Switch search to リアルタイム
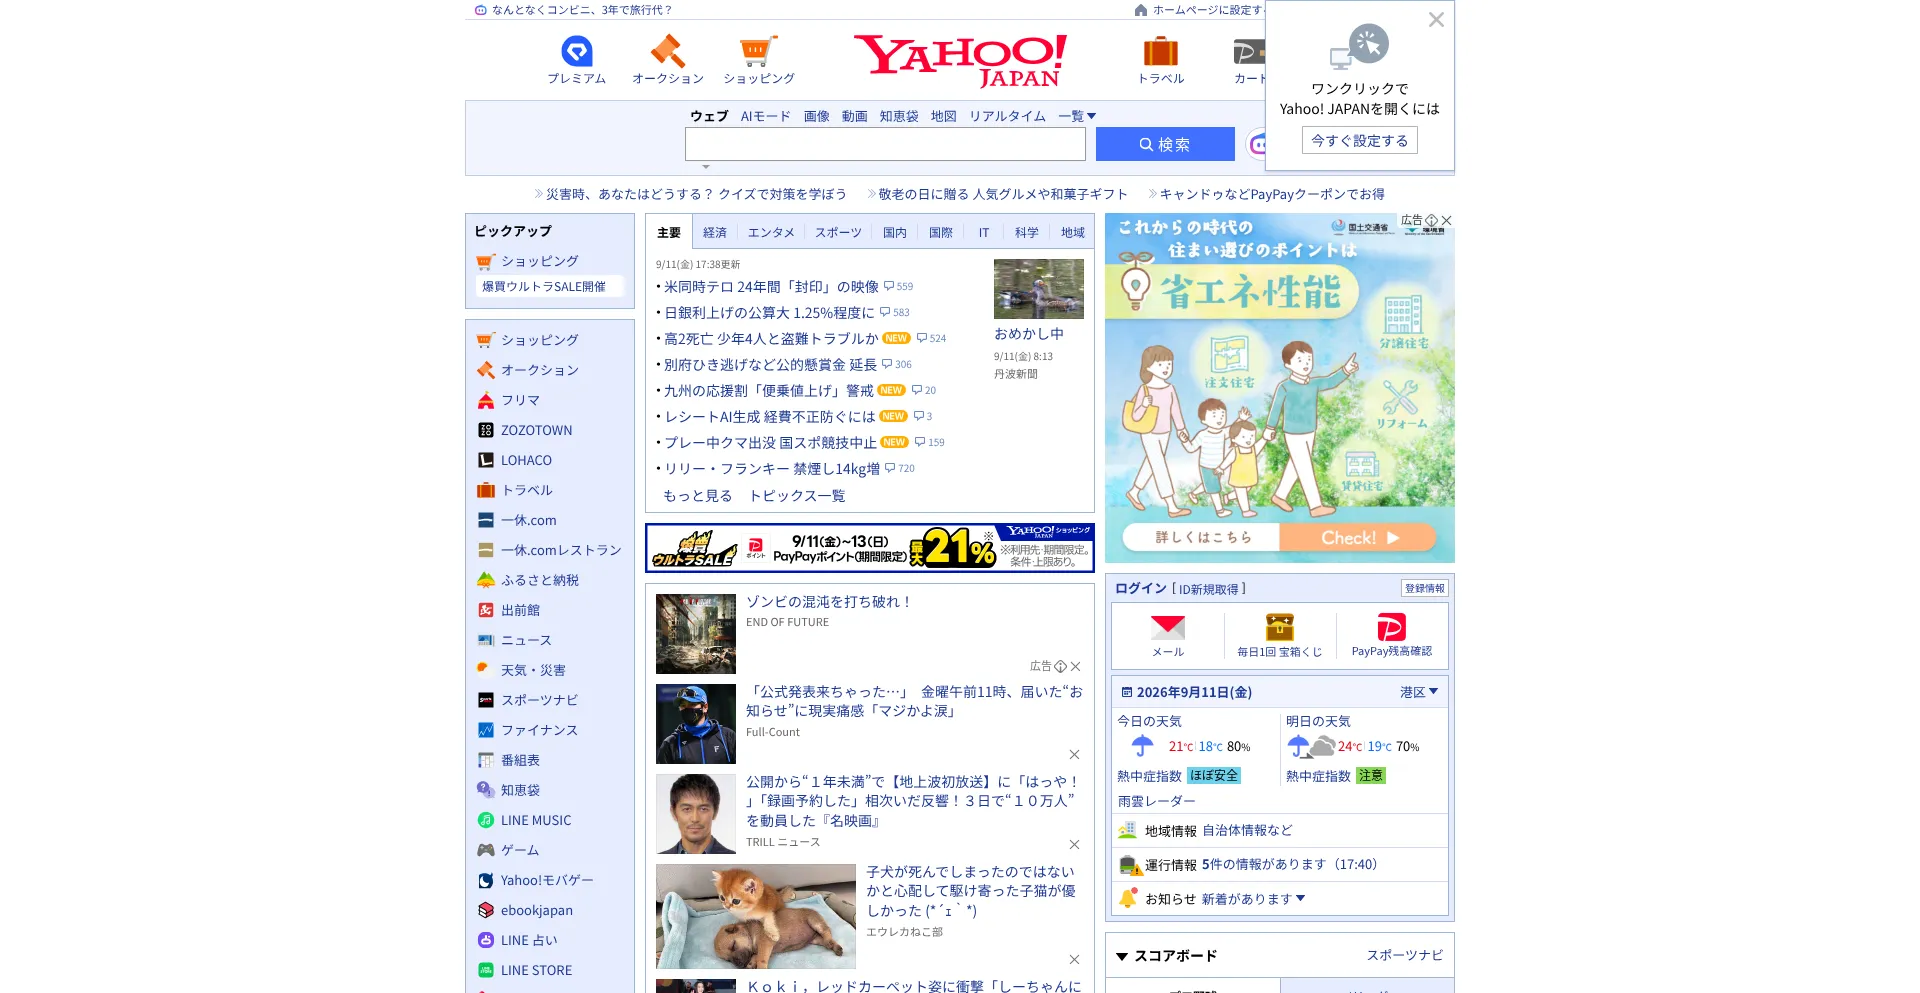This screenshot has width=1920, height=993. pyautogui.click(x=1007, y=116)
